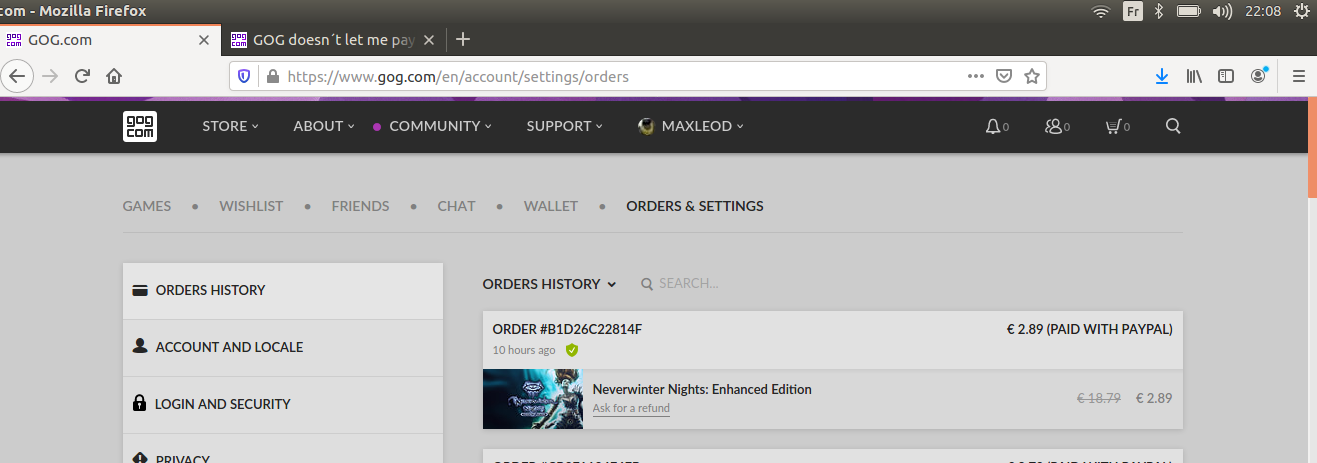The width and height of the screenshot is (1317, 463).
Task: Open the 22:08 clock in top bar
Action: 1264,11
